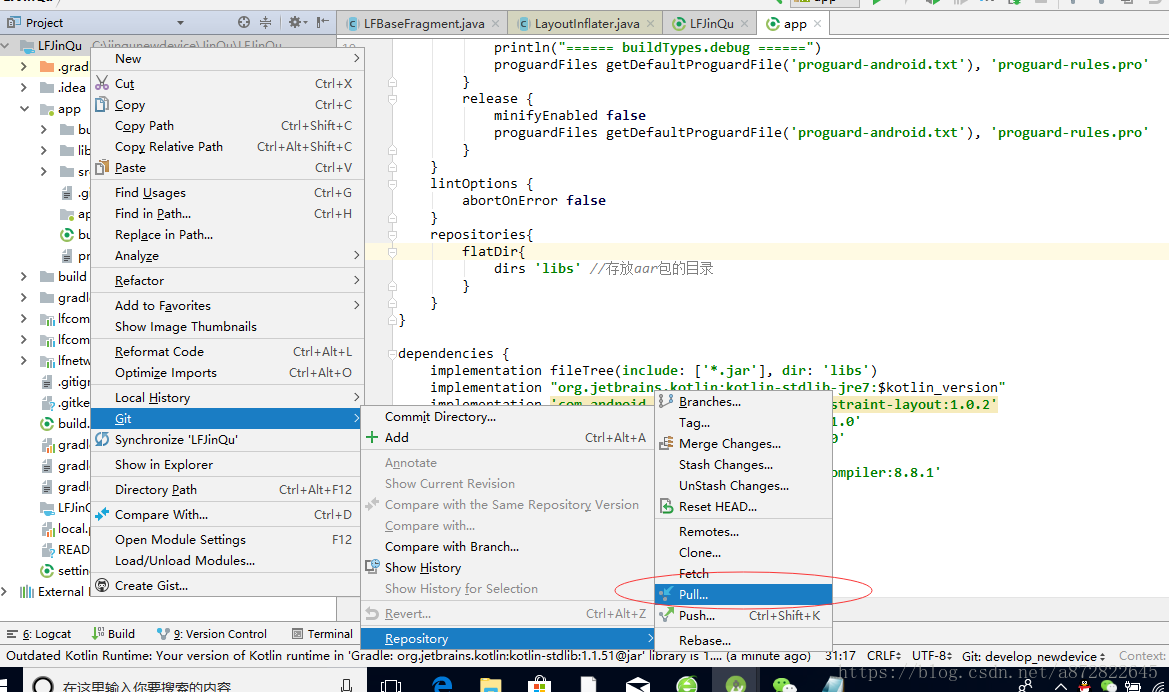This screenshot has height=692, width=1169.
Task: Click the Create Gist GitHub icon
Action: (102, 585)
